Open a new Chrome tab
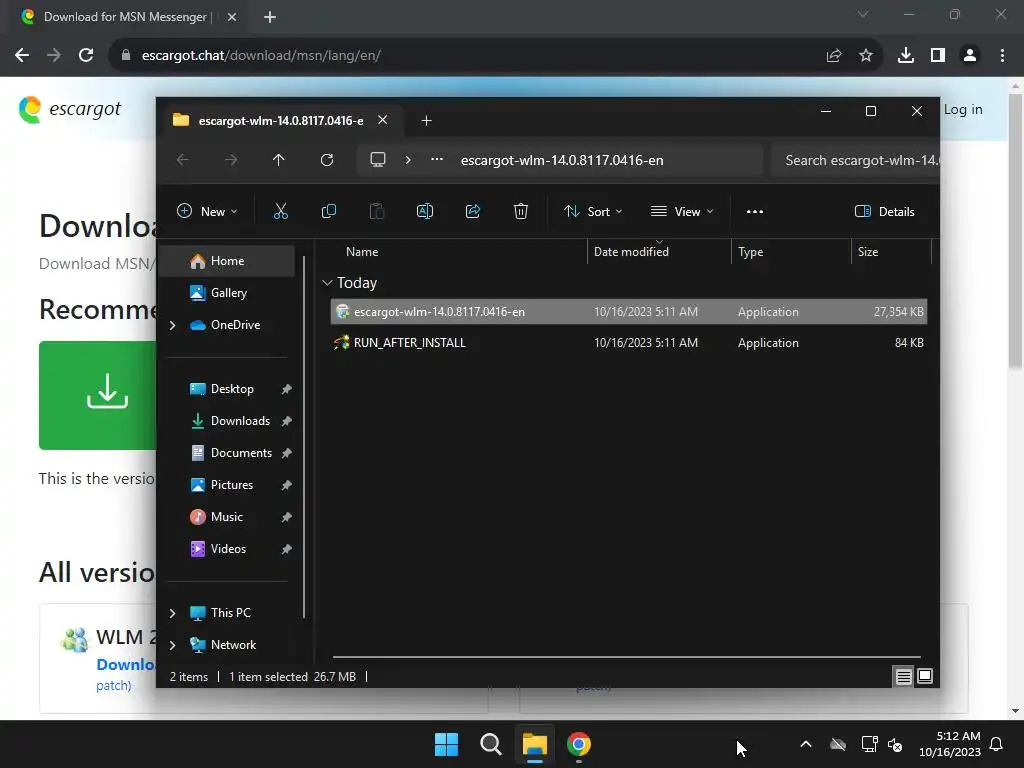The height and width of the screenshot is (768, 1024). (270, 17)
